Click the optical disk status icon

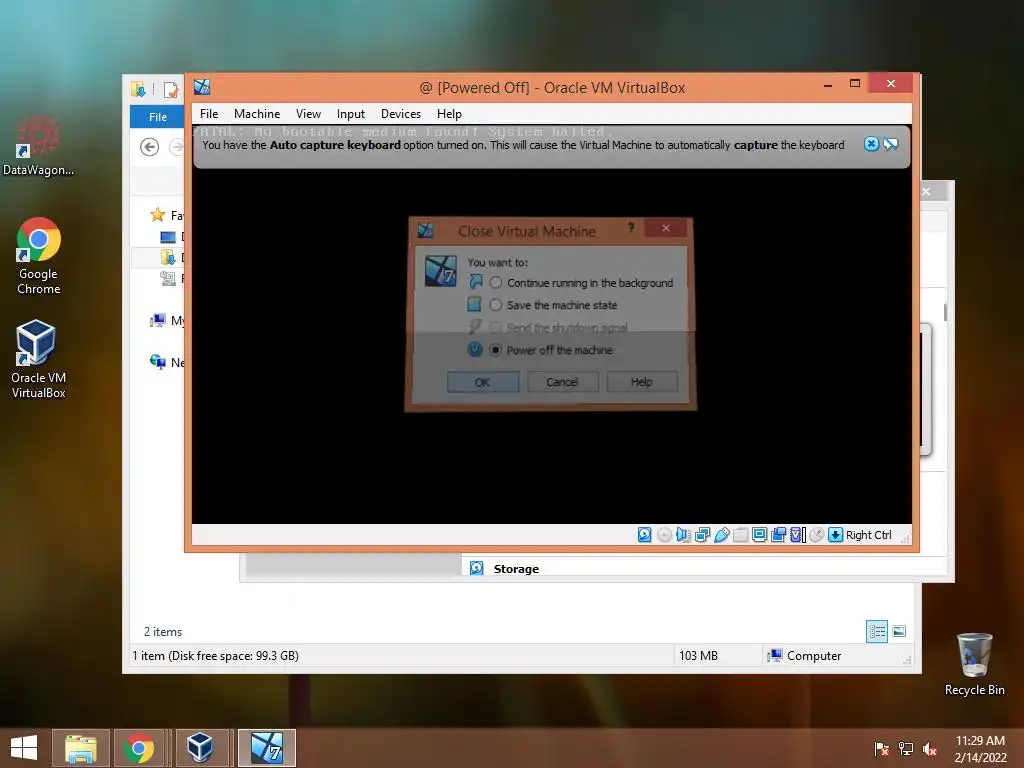point(664,535)
